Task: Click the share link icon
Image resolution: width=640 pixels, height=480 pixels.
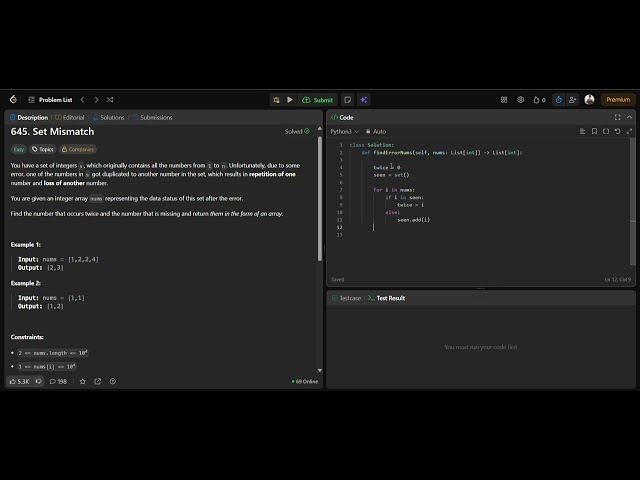Action: point(98,382)
